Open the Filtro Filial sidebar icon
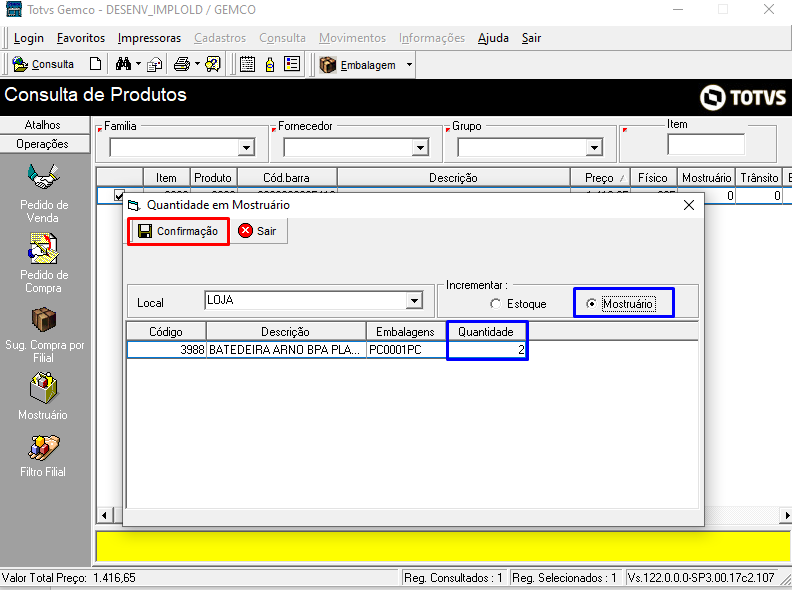This screenshot has width=792, height=590. point(43,448)
